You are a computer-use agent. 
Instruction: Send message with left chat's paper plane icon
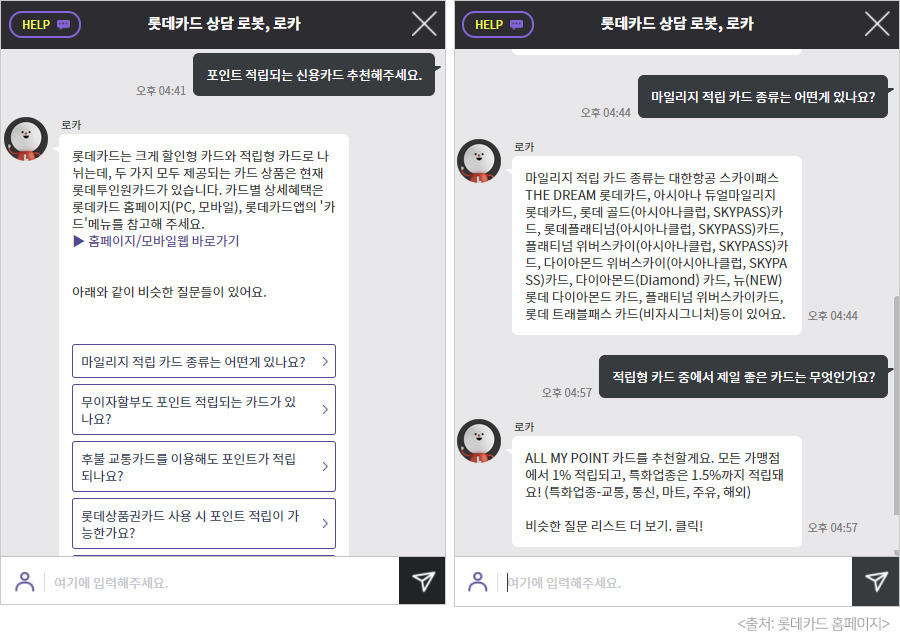[x=422, y=581]
